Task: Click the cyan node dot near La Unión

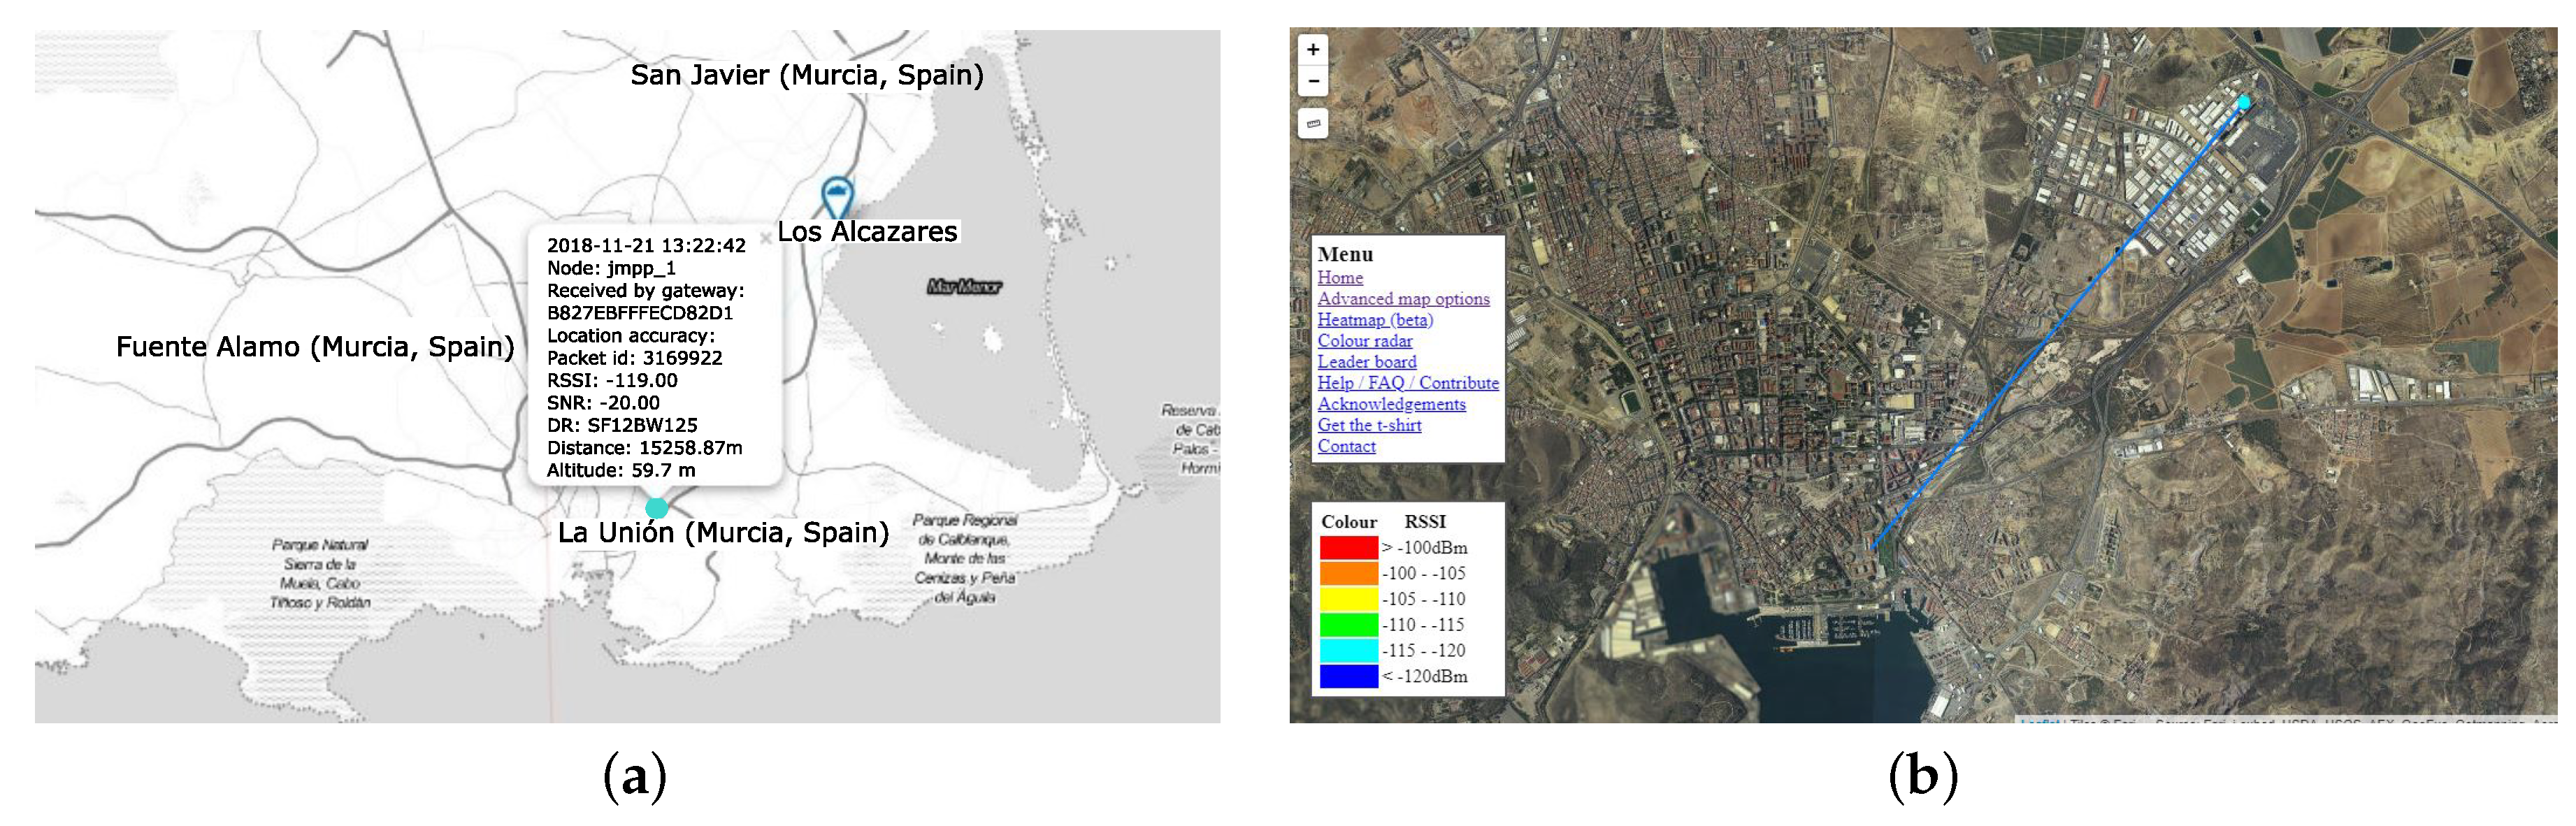Action: tap(656, 507)
